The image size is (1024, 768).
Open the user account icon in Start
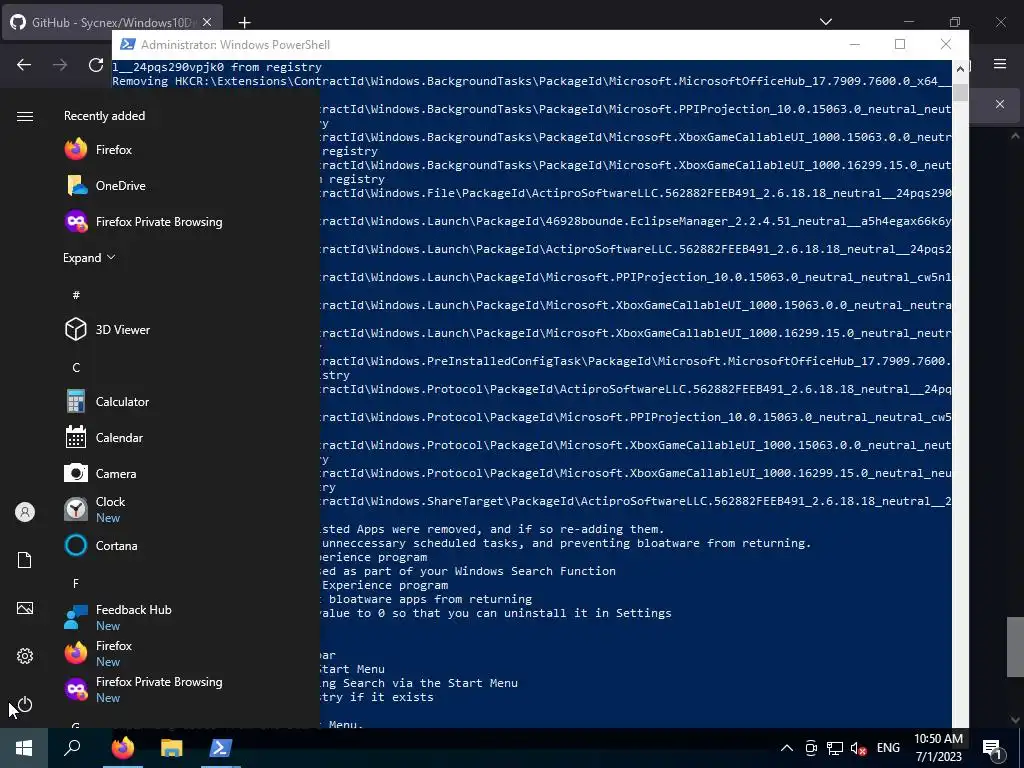click(x=25, y=511)
